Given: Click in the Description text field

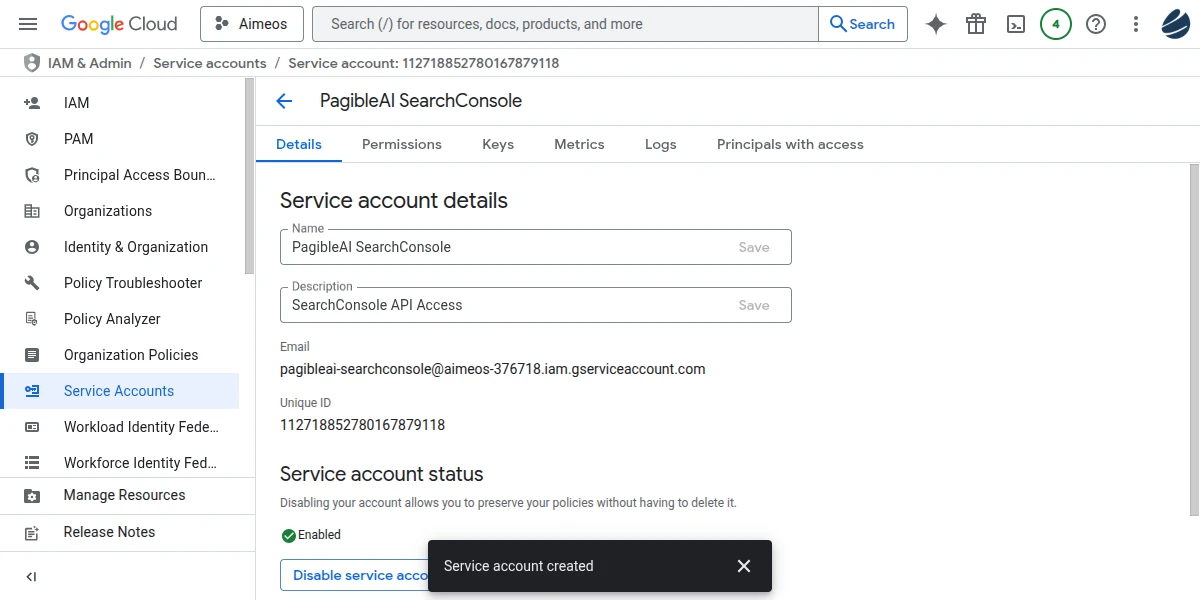Looking at the screenshot, I should tap(505, 305).
